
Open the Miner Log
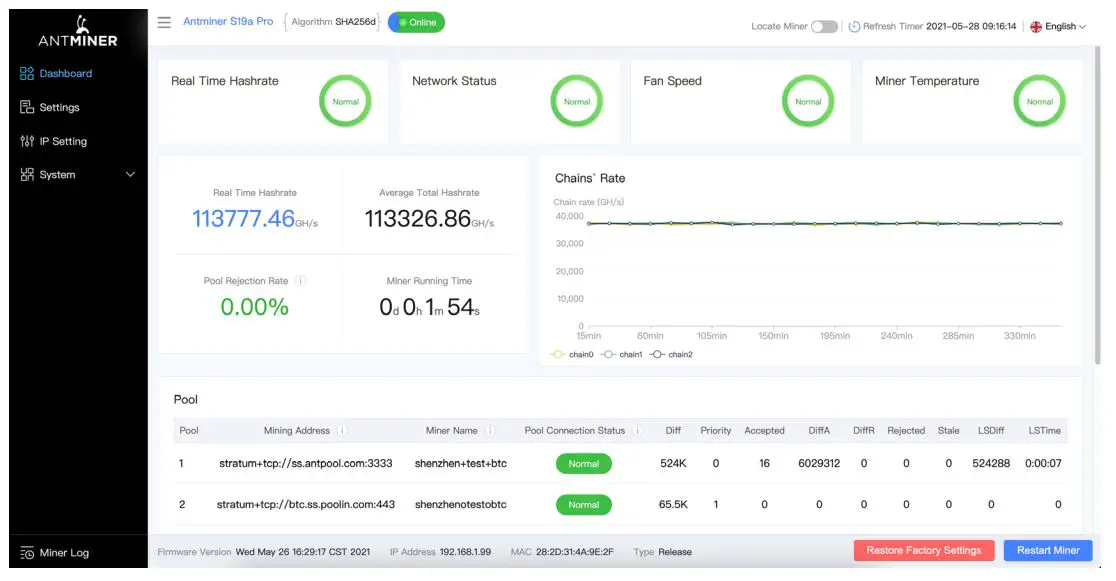coord(65,553)
